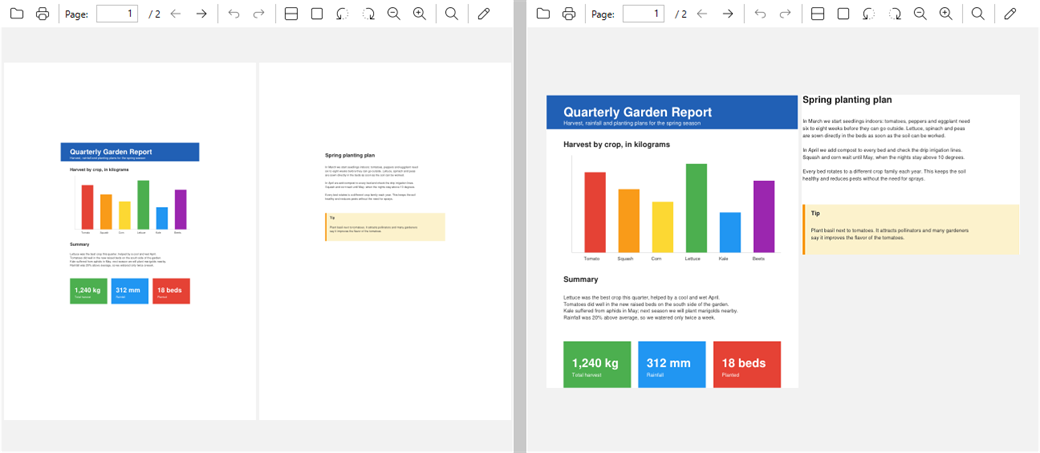The image size is (1040, 453).
Task: Click 'Lettuce was the best crop' line, right viewer
Action: pyautogui.click(x=641, y=298)
